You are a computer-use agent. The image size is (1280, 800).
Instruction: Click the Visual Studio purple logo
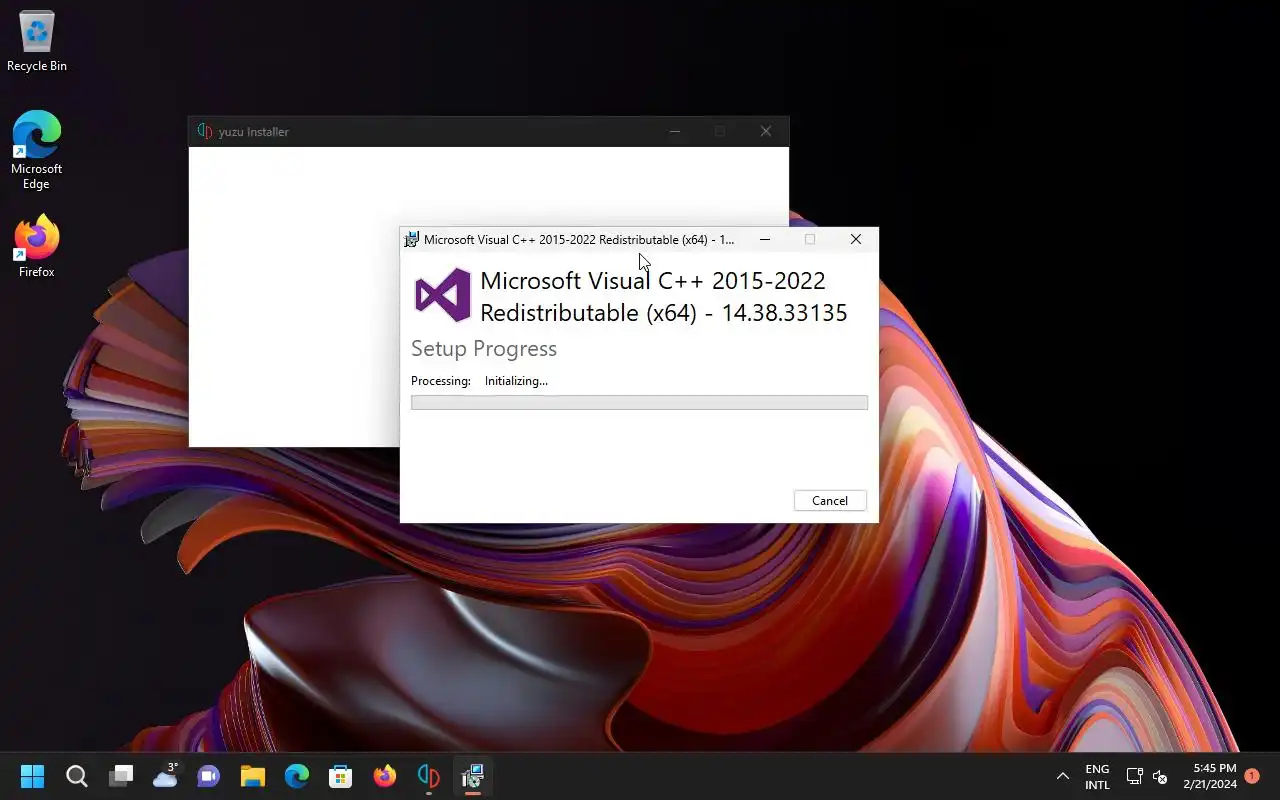pos(443,295)
